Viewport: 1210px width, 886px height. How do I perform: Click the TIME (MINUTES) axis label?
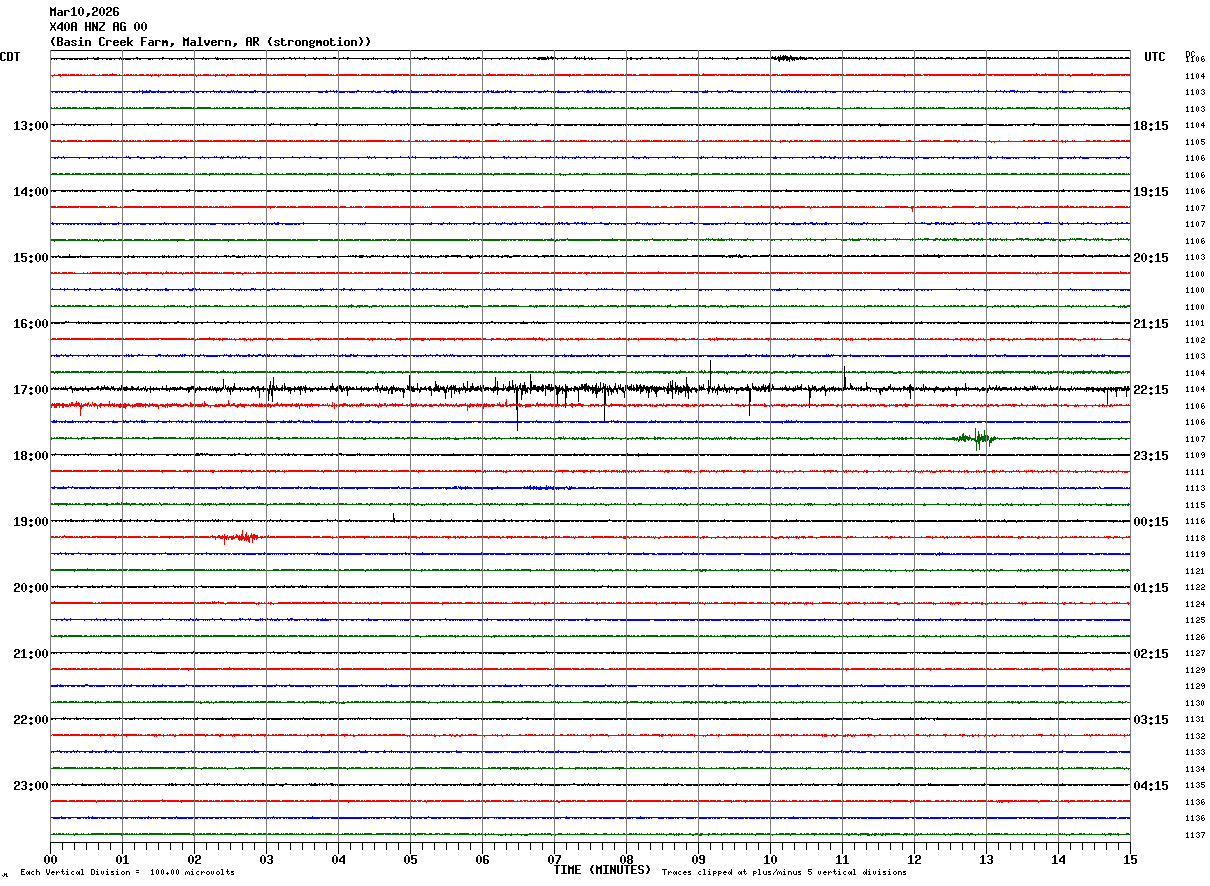602,870
